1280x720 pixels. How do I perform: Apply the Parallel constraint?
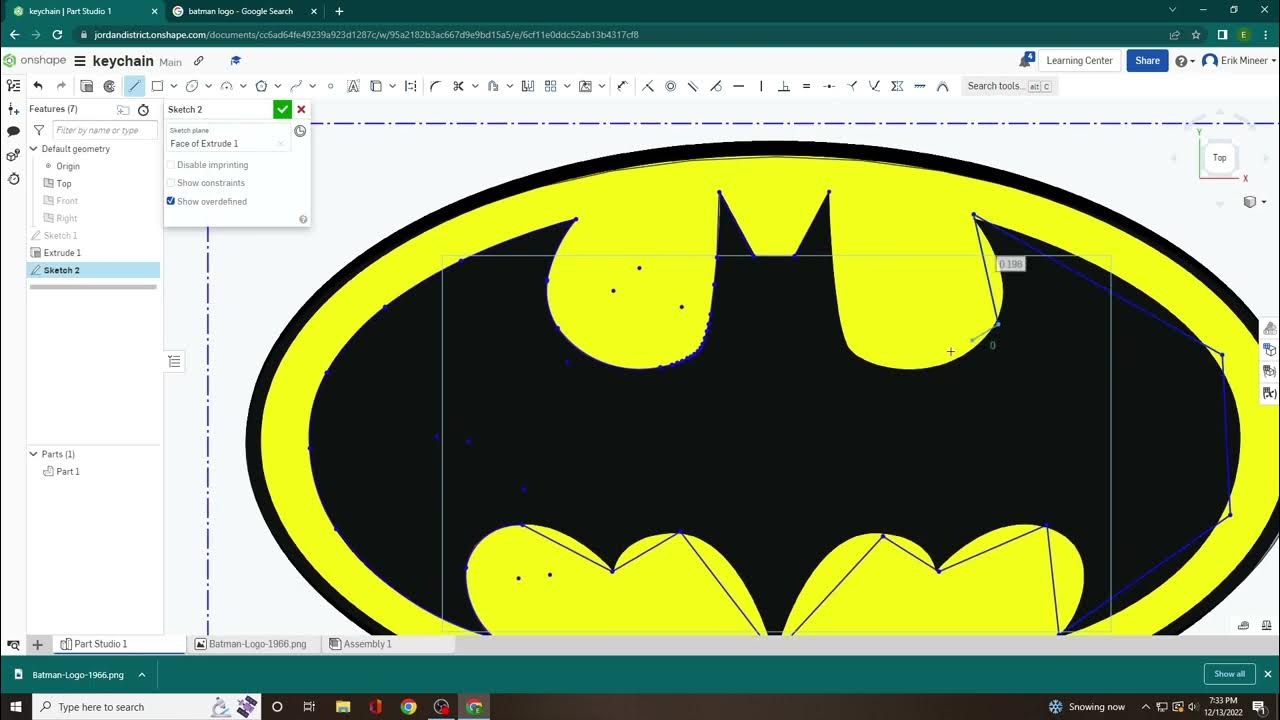[693, 86]
